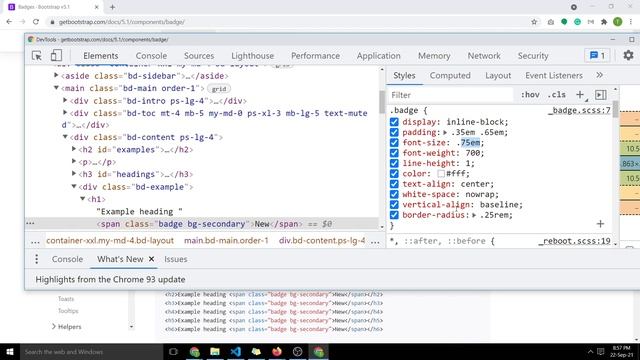Viewport: 640px width, 360px height.
Task: Click the Styles filter field
Action: tap(451, 95)
